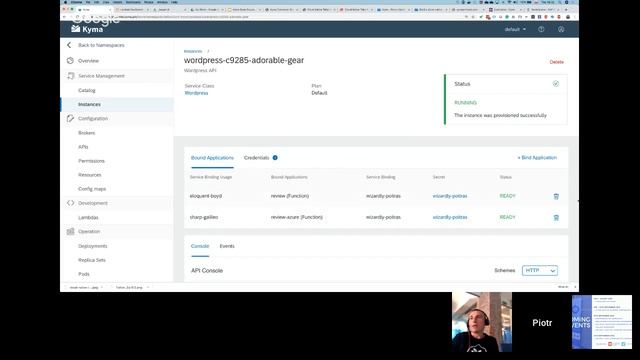Open Config maps in the sidebar
The image size is (640, 360).
(92, 189)
